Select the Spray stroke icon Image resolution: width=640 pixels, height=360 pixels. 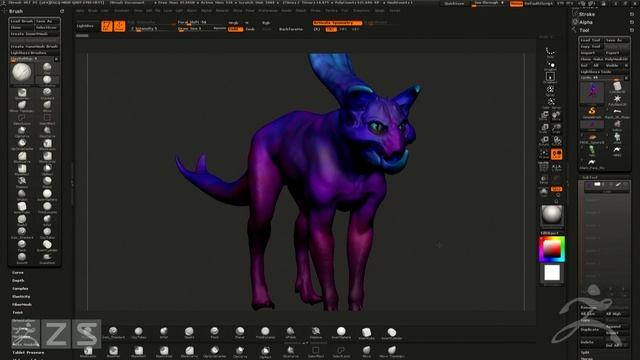550,91
